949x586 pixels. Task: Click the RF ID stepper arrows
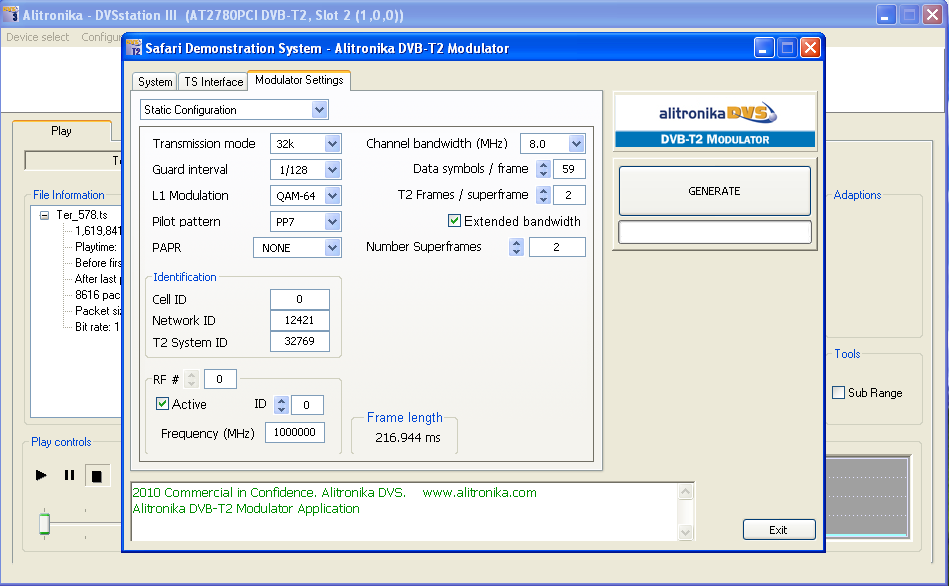tap(281, 405)
